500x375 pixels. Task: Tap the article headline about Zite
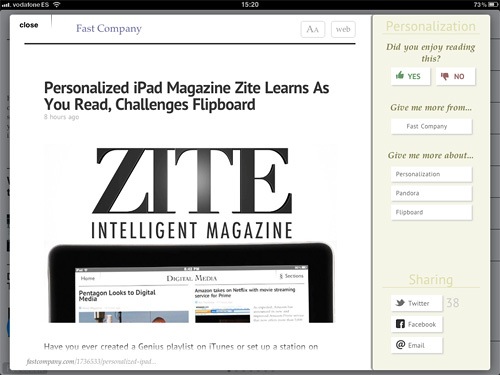(186, 96)
